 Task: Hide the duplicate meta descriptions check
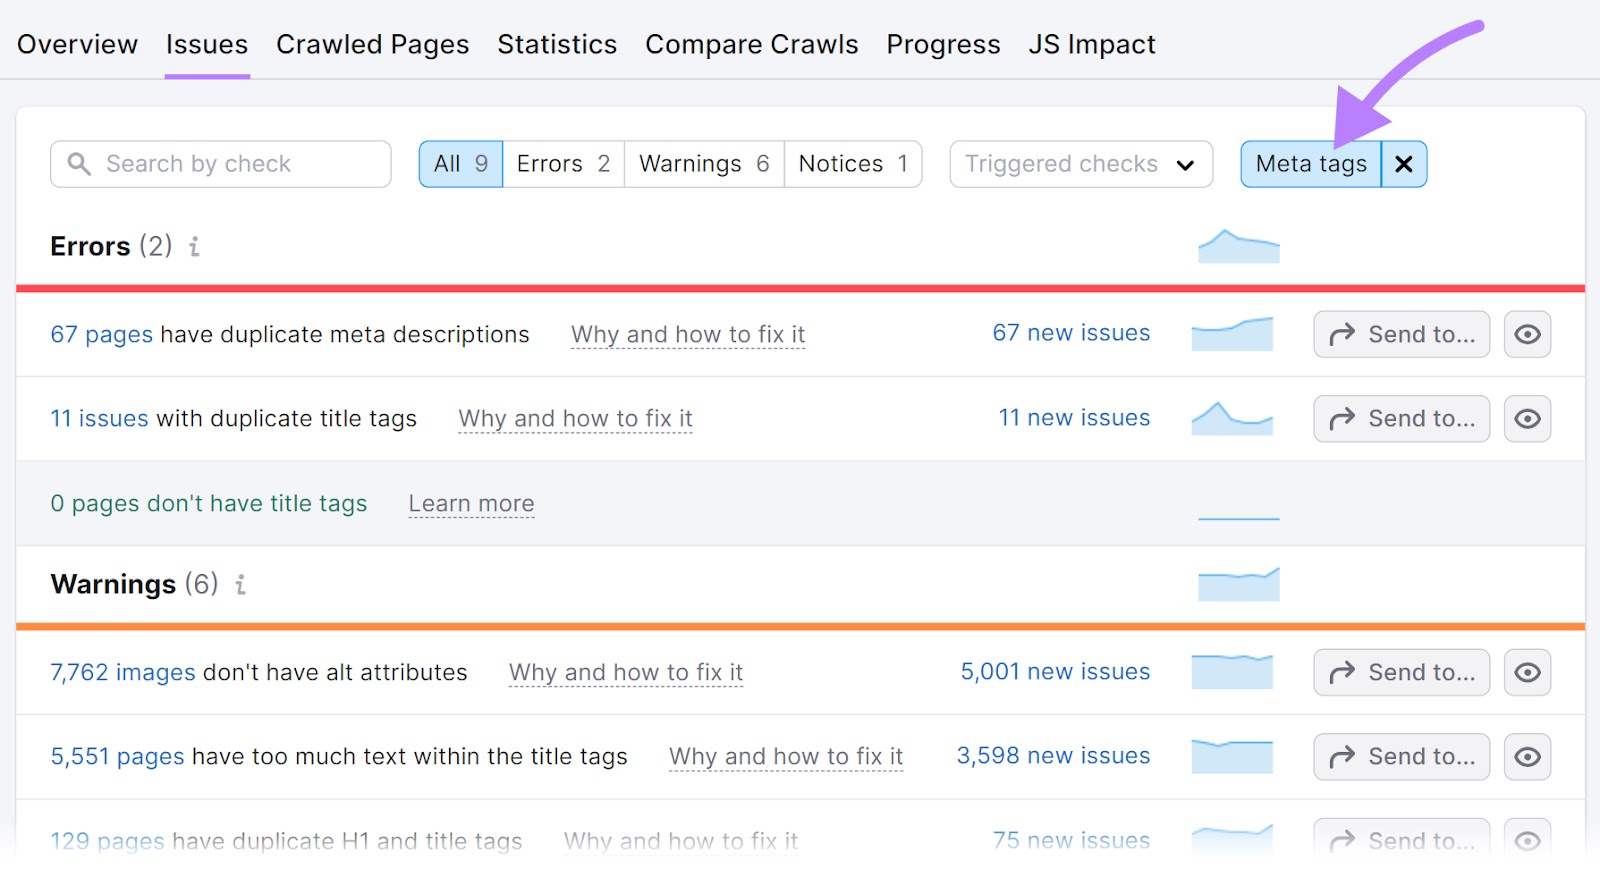[1528, 334]
